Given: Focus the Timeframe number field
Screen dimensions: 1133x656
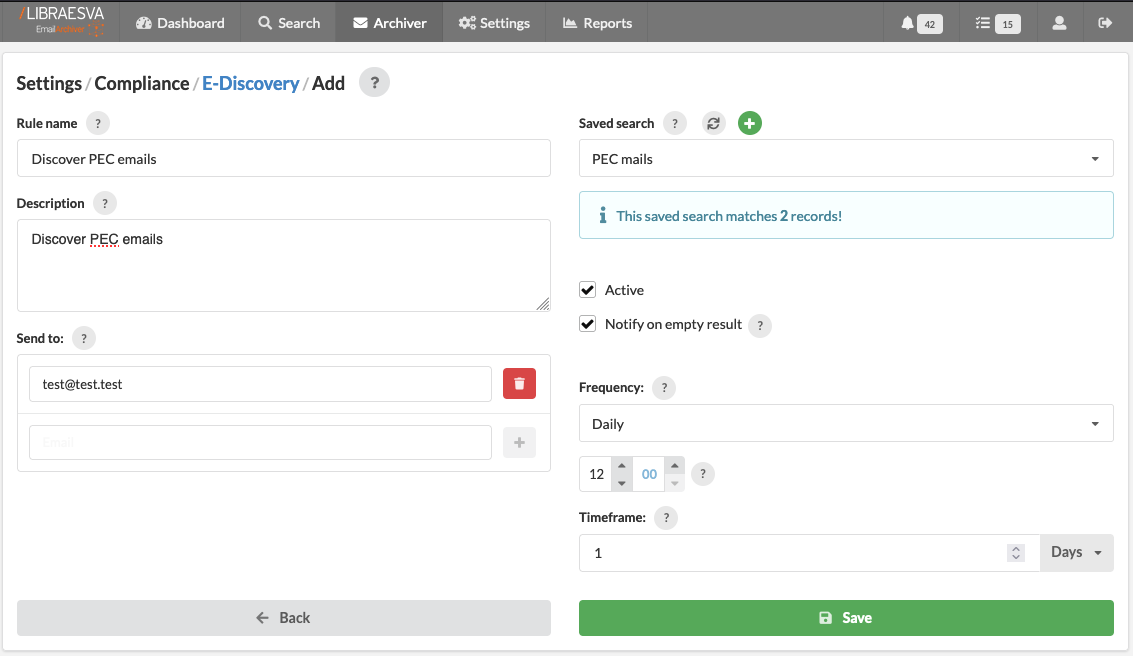Looking at the screenshot, I should click(809, 553).
